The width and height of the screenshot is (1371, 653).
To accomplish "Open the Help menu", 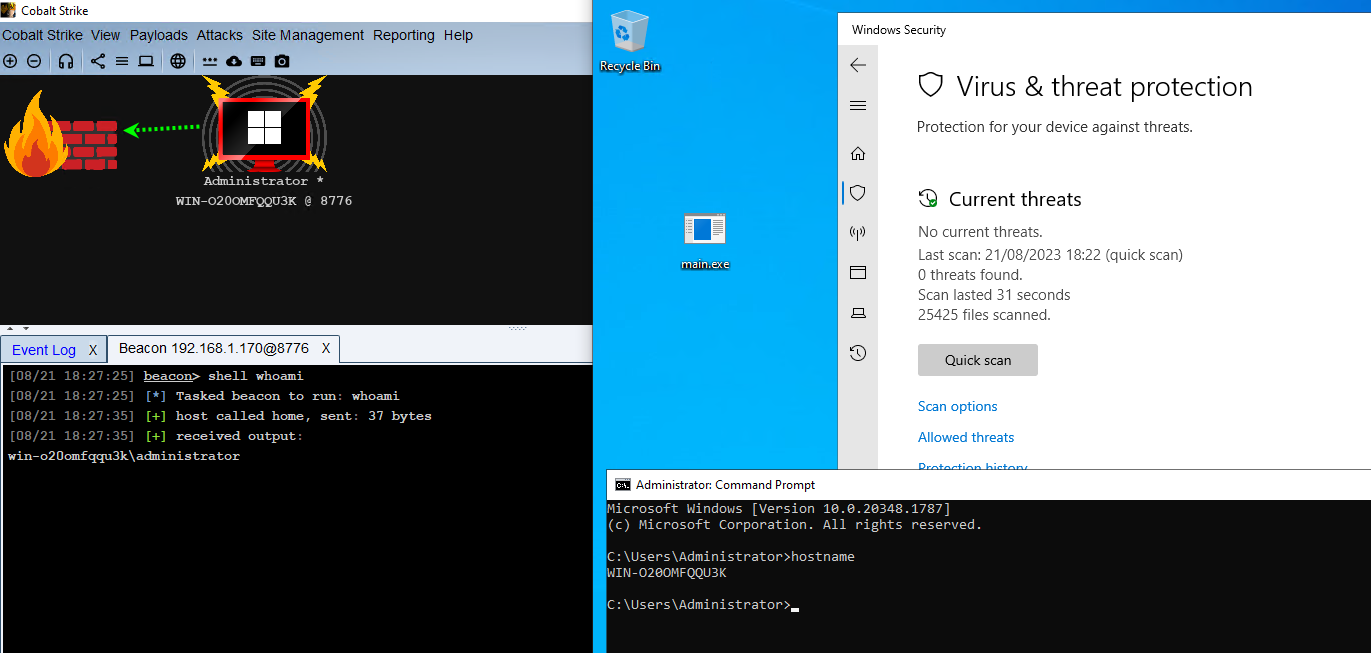I will pos(458,35).
